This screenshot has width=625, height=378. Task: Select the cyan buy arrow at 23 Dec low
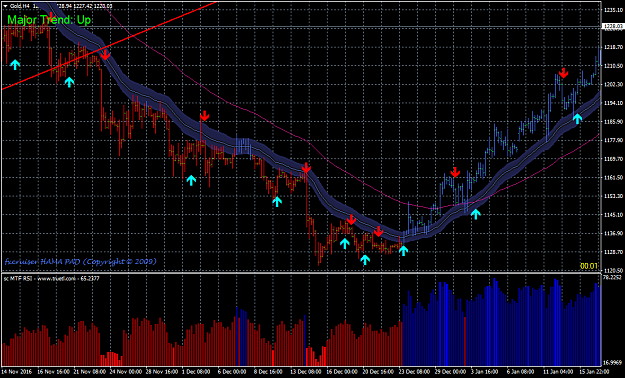click(x=403, y=250)
